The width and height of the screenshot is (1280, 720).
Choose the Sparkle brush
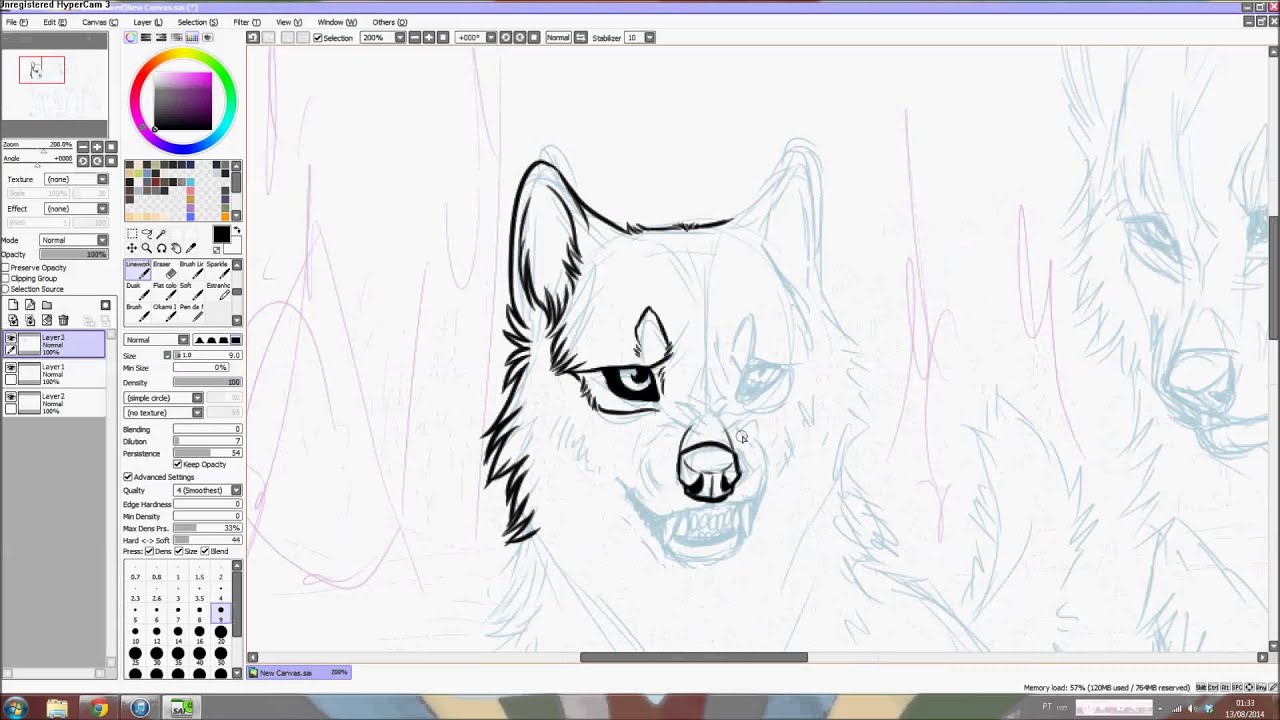click(218, 270)
